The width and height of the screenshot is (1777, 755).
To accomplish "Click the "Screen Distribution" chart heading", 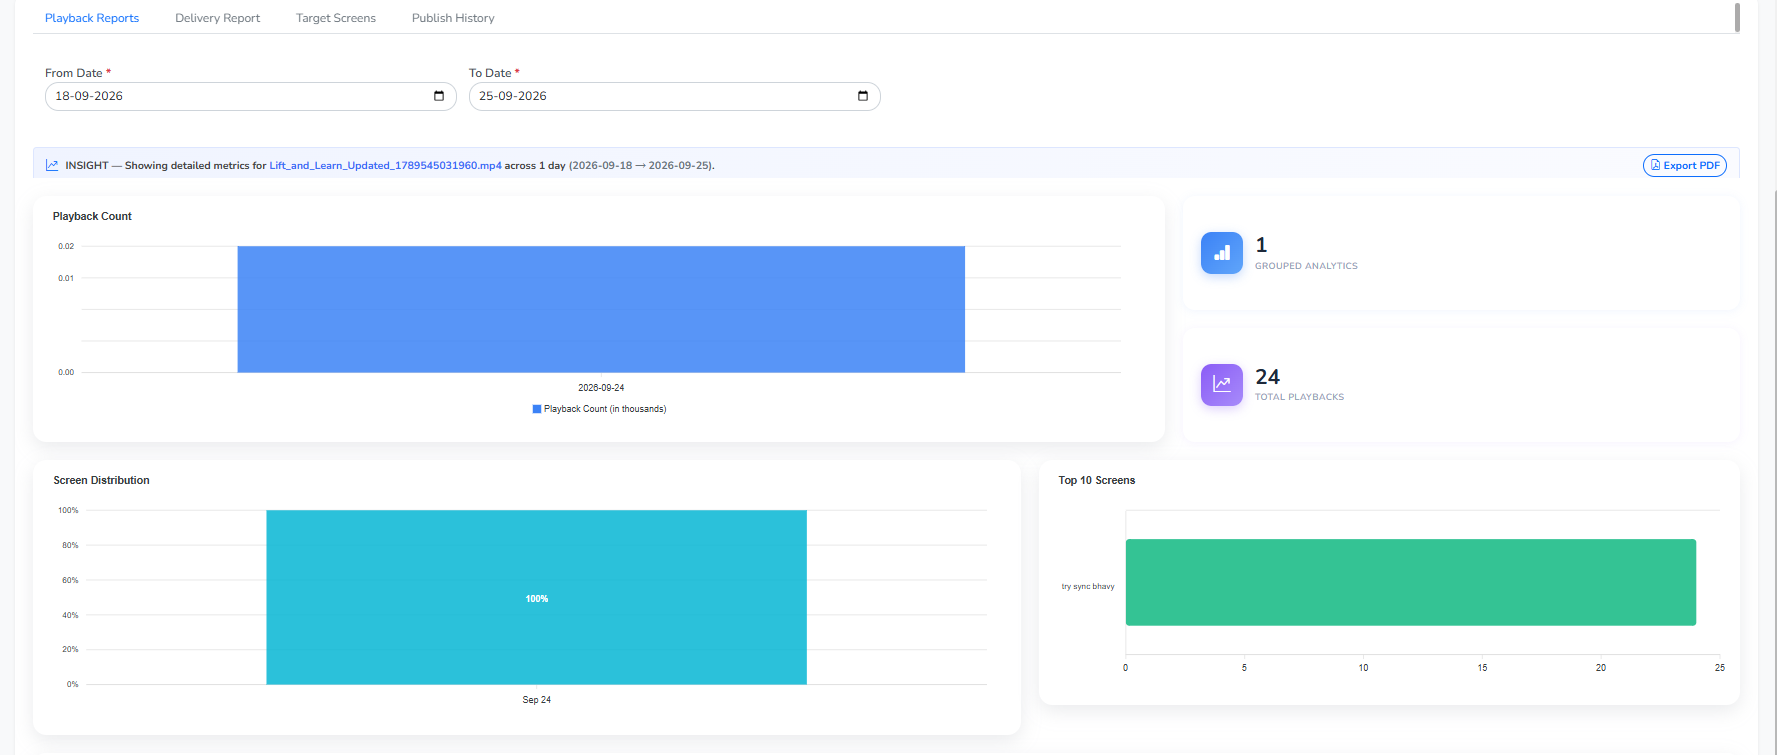I will click(101, 480).
